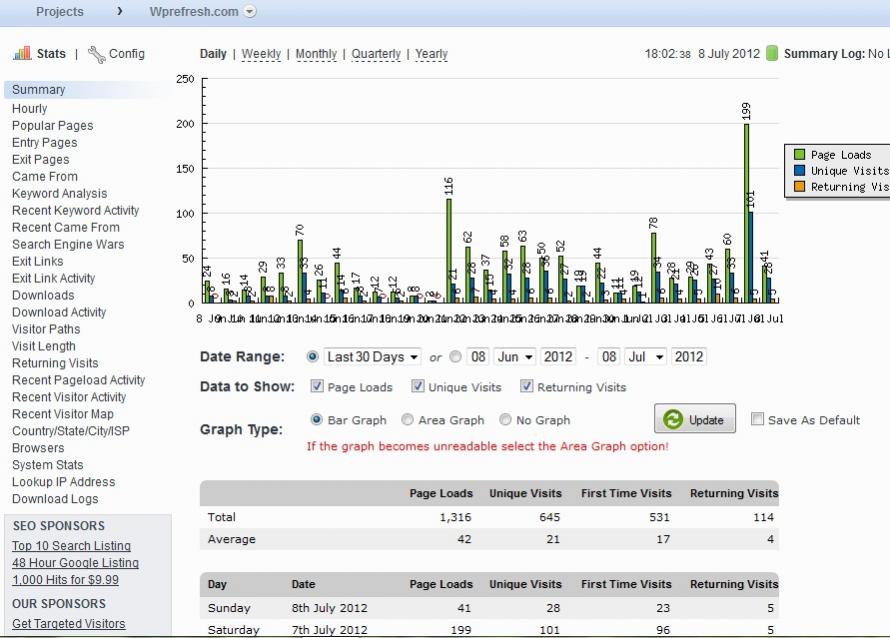Click the start day input field

coord(478,356)
